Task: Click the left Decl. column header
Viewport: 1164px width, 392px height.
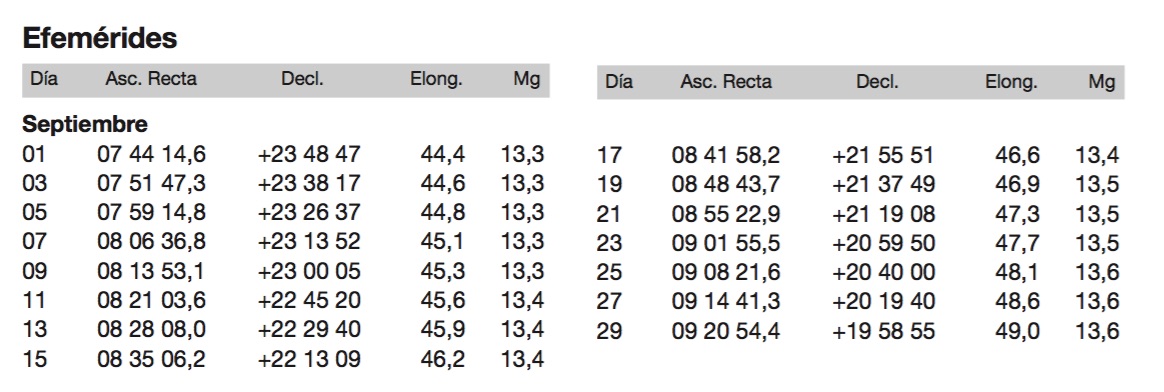Action: (302, 79)
